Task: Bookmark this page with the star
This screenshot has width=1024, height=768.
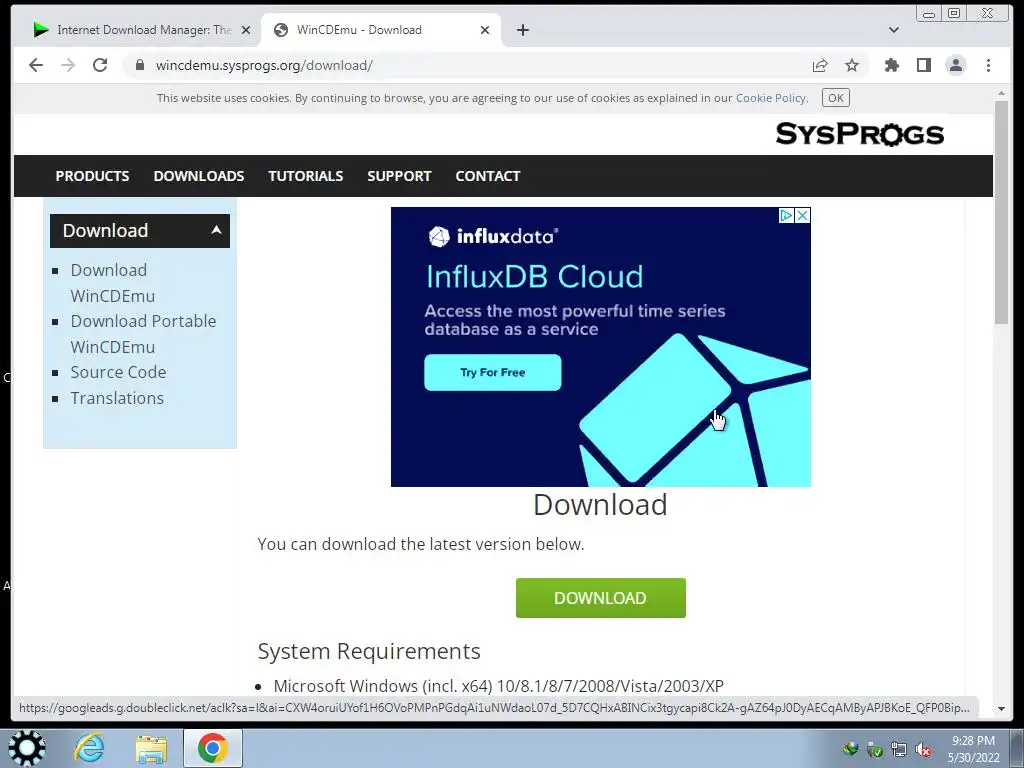Action: pyautogui.click(x=852, y=65)
